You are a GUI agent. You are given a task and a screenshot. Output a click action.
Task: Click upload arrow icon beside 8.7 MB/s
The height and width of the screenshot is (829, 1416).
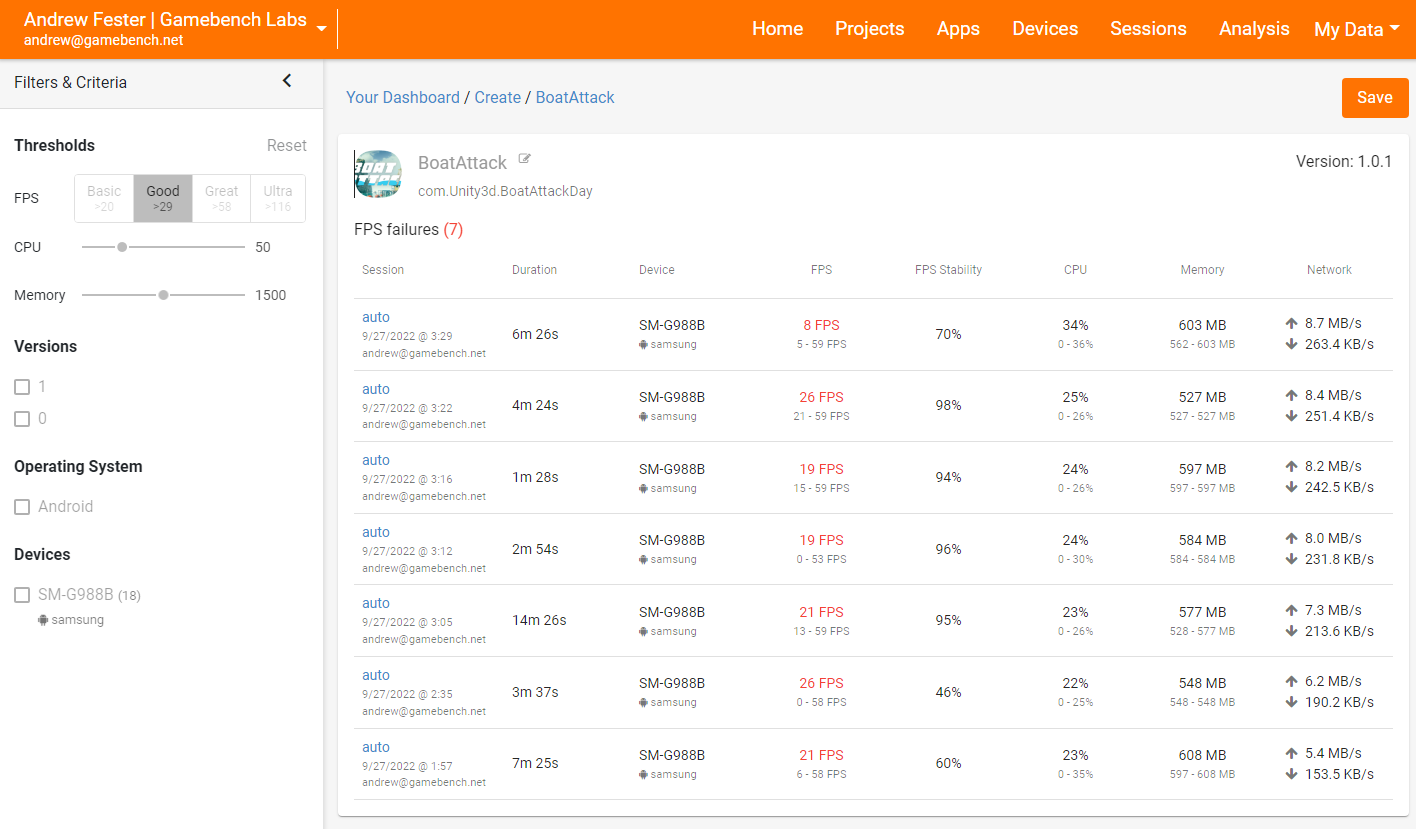pos(1292,323)
